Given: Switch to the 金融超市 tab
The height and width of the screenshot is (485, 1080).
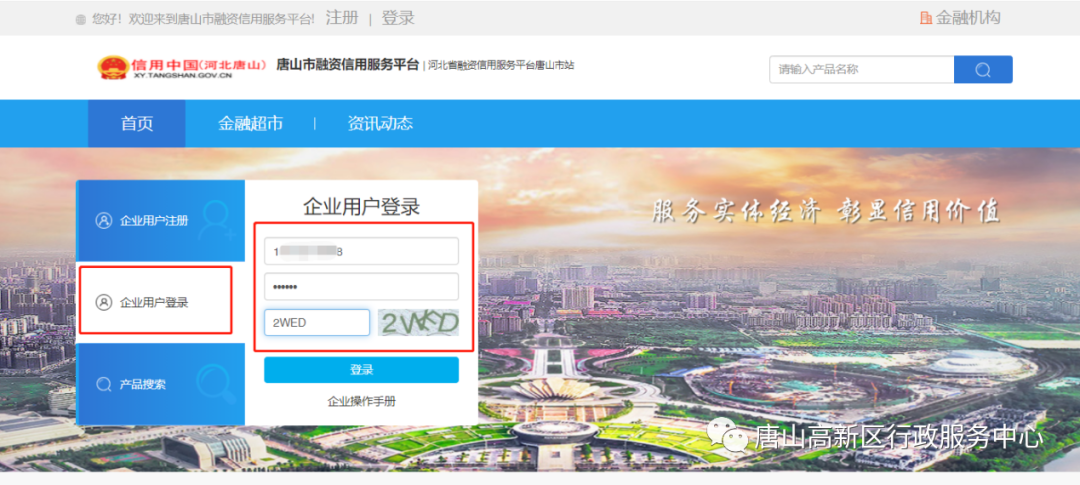Looking at the screenshot, I should (x=250, y=124).
